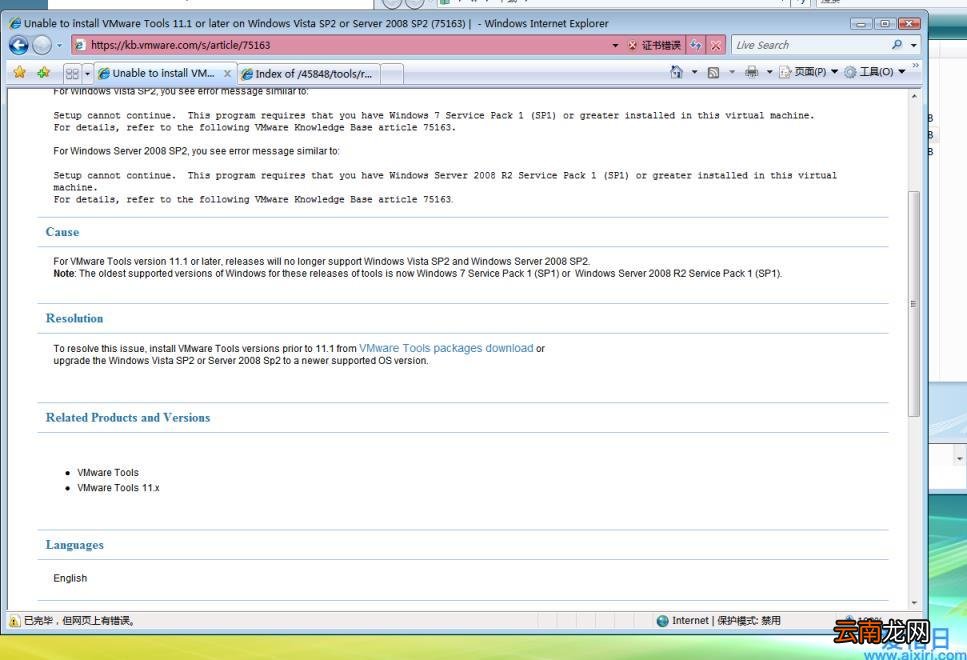This screenshot has height=660, width=967.
Task: Click the '已完毕，但网页上有错误' status text
Action: pyautogui.click(x=80, y=621)
